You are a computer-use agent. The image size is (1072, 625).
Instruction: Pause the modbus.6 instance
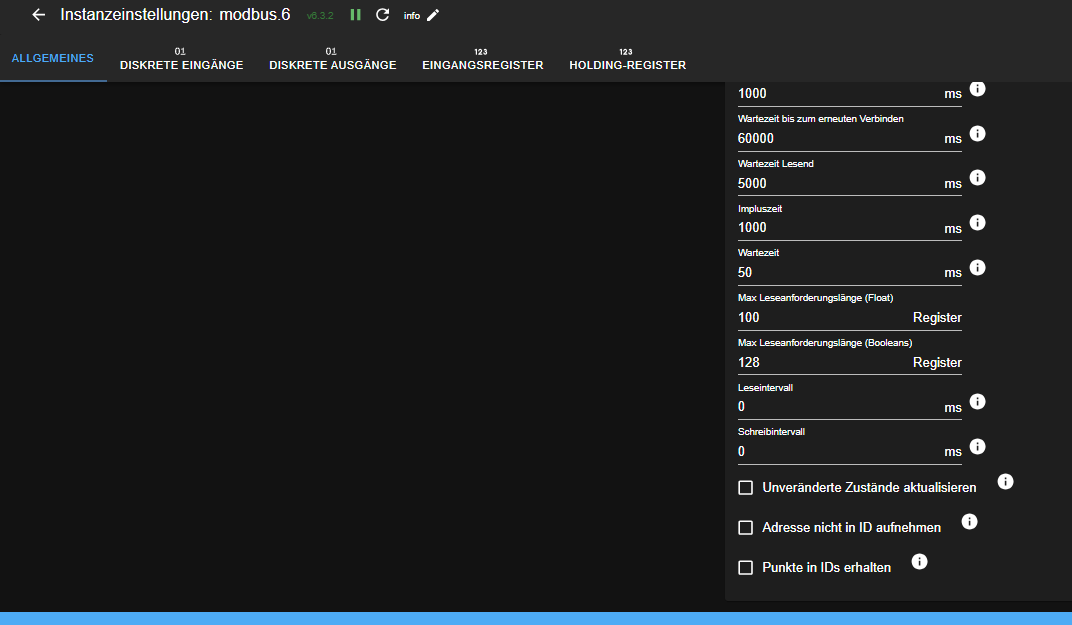tap(355, 15)
